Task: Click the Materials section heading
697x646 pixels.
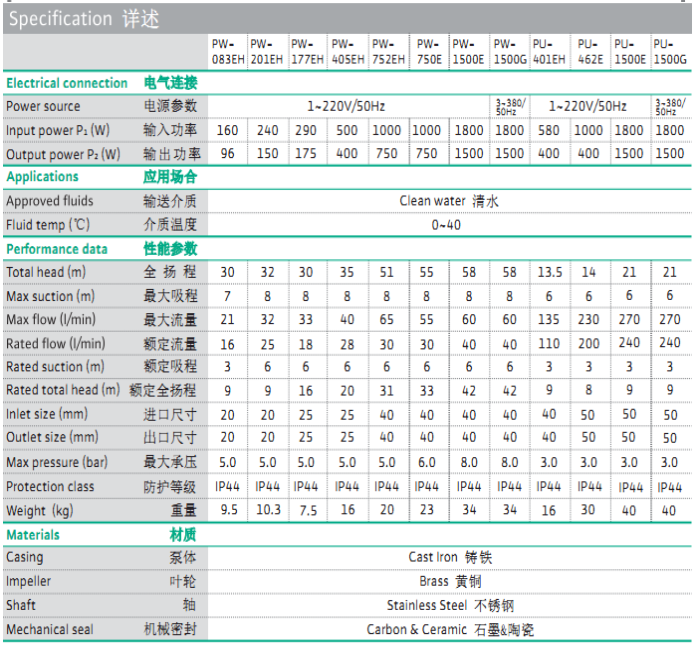Action: click(x=33, y=535)
